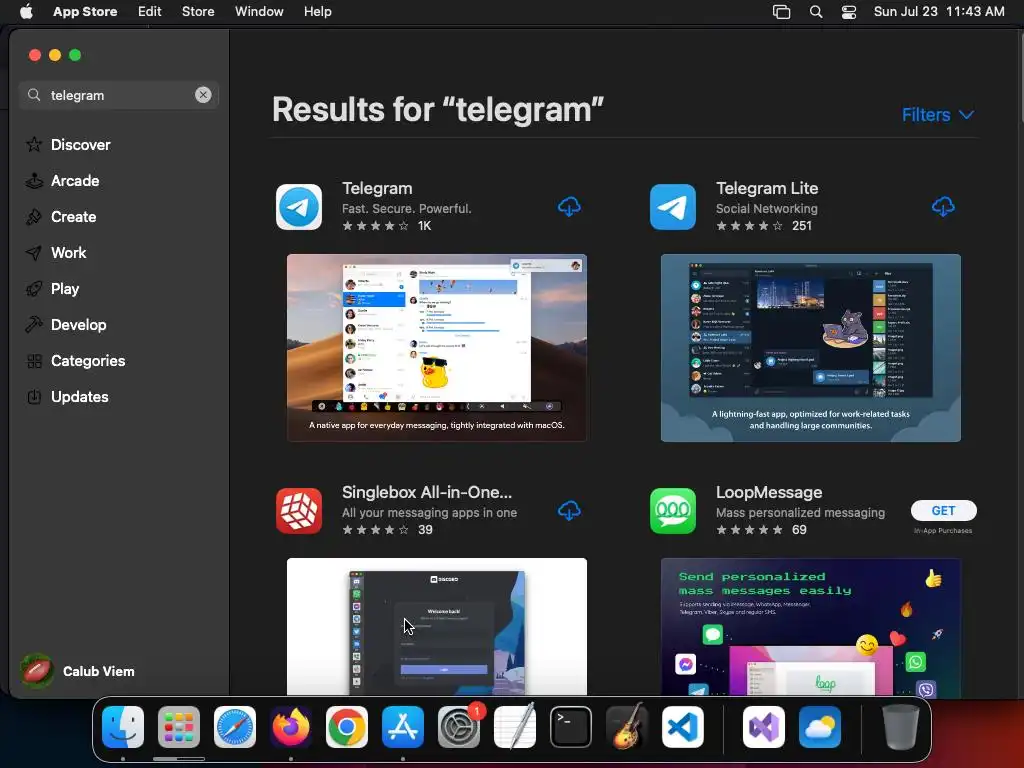Download Telegram Lite via cloud icon

[943, 206]
